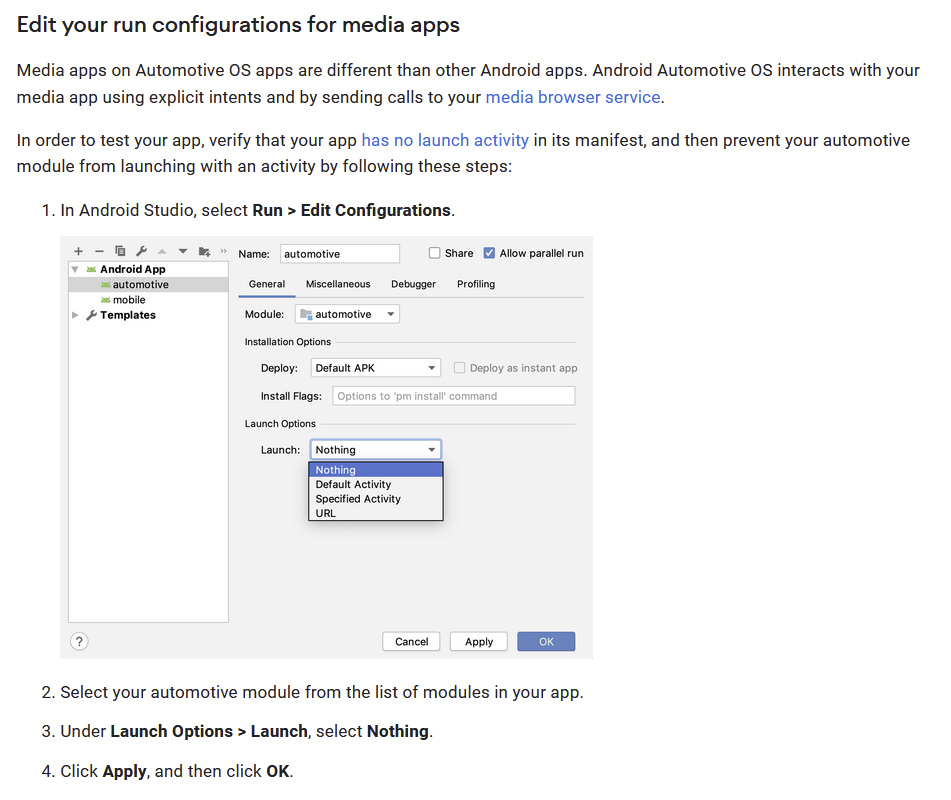951x800 pixels.
Task: Click the Remove Configuration minus icon
Action: click(x=99, y=252)
